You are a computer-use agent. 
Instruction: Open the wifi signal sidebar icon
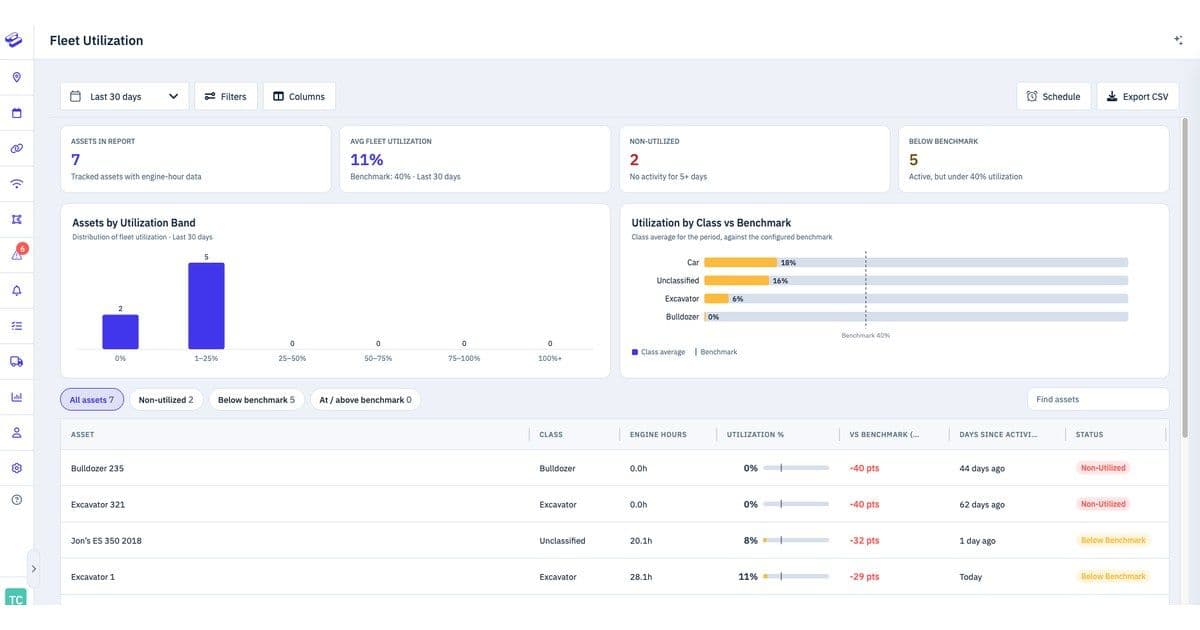point(16,184)
